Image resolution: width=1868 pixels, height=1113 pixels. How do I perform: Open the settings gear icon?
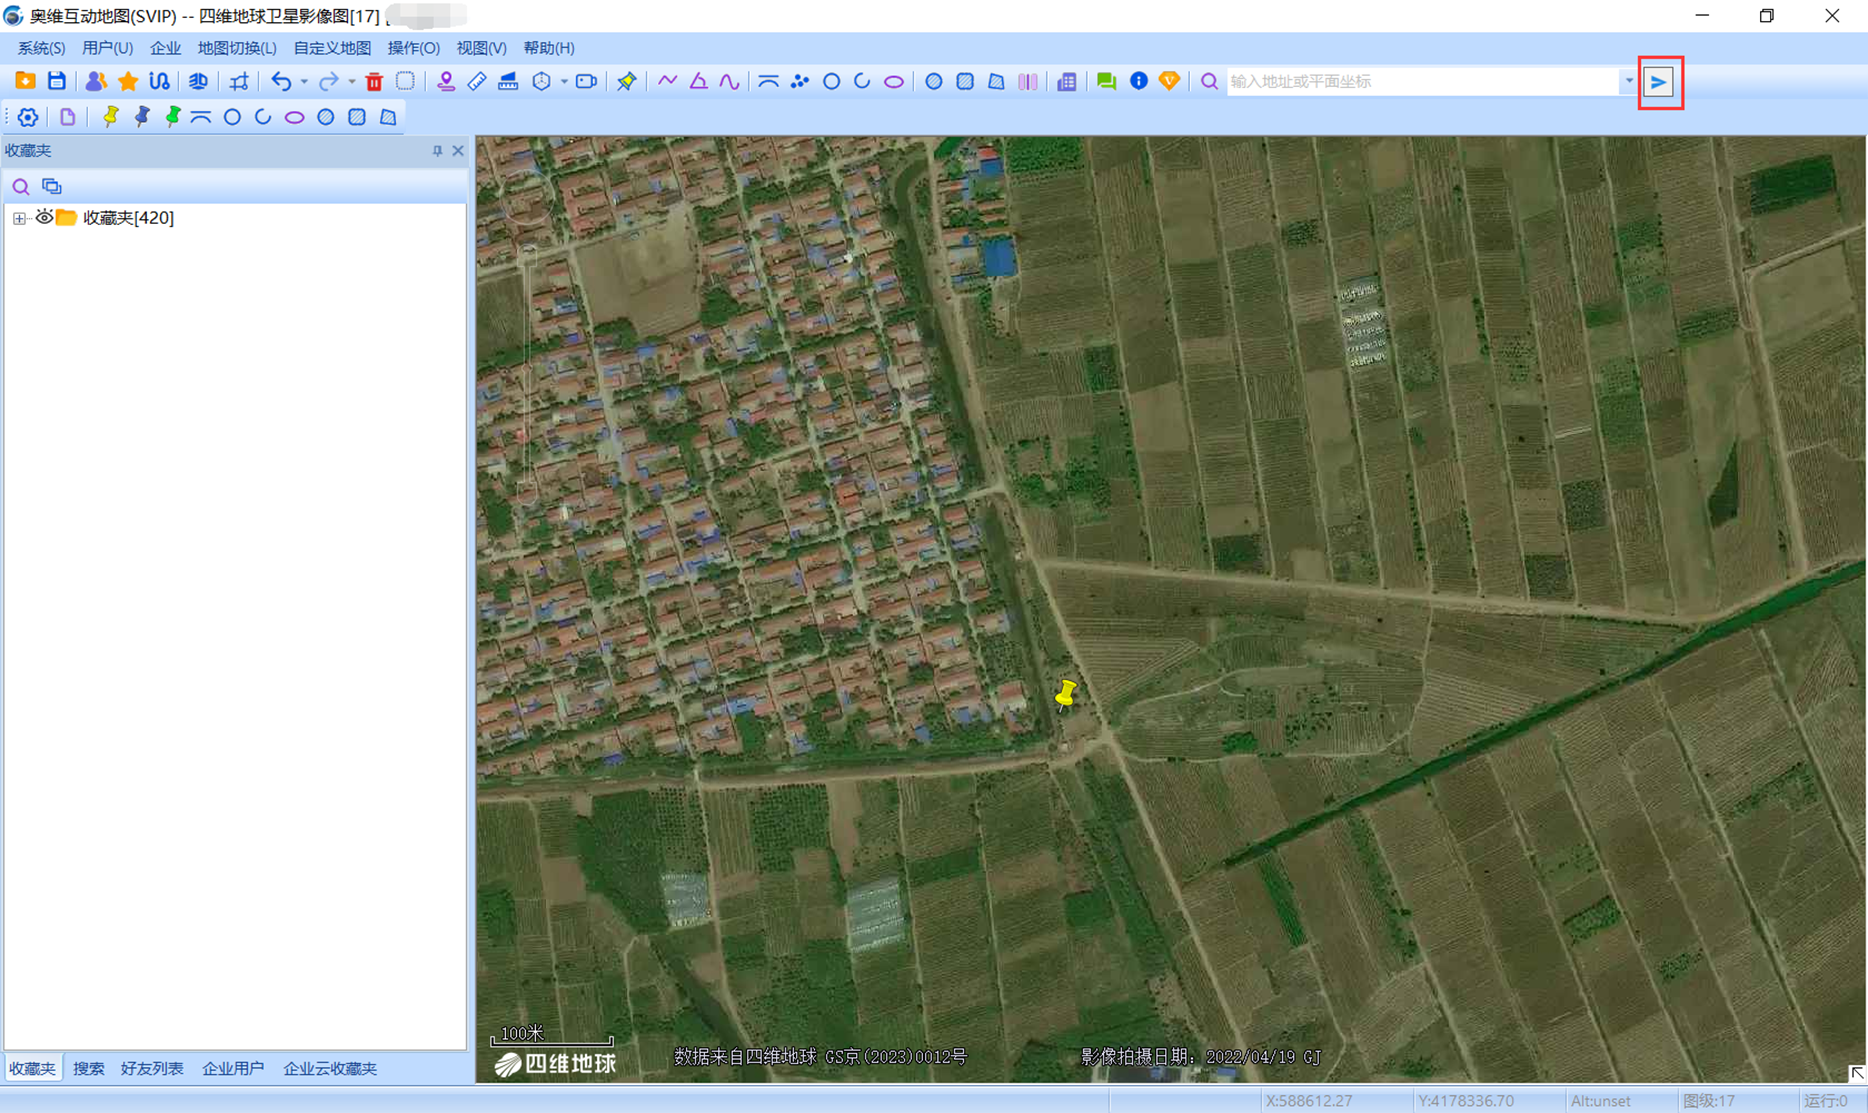28,117
